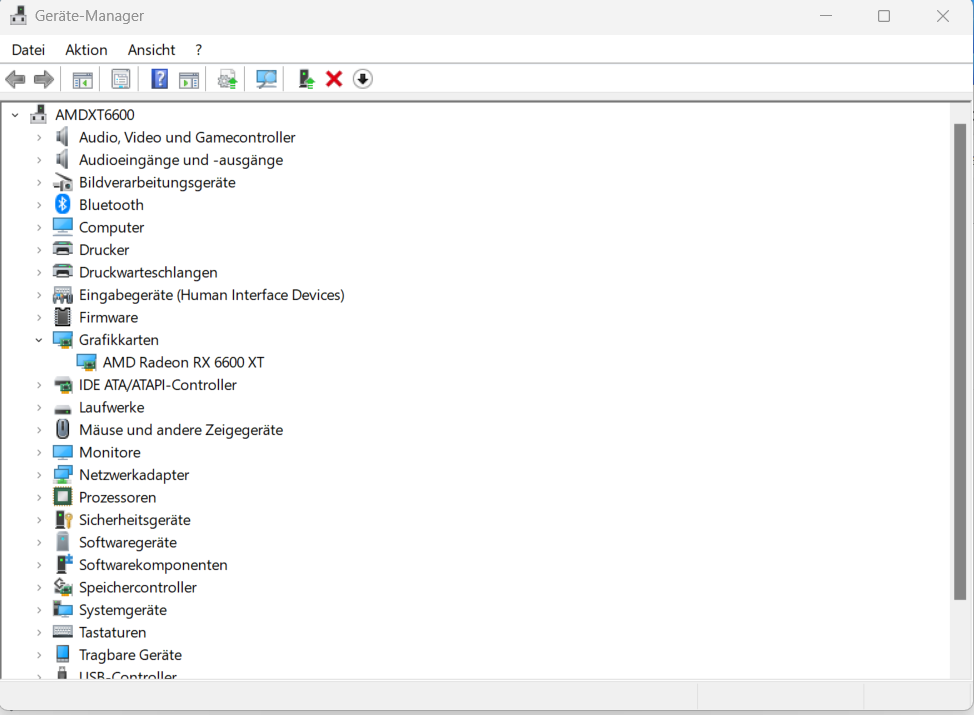Expand the Computer category
The width and height of the screenshot is (974, 715).
click(x=39, y=227)
